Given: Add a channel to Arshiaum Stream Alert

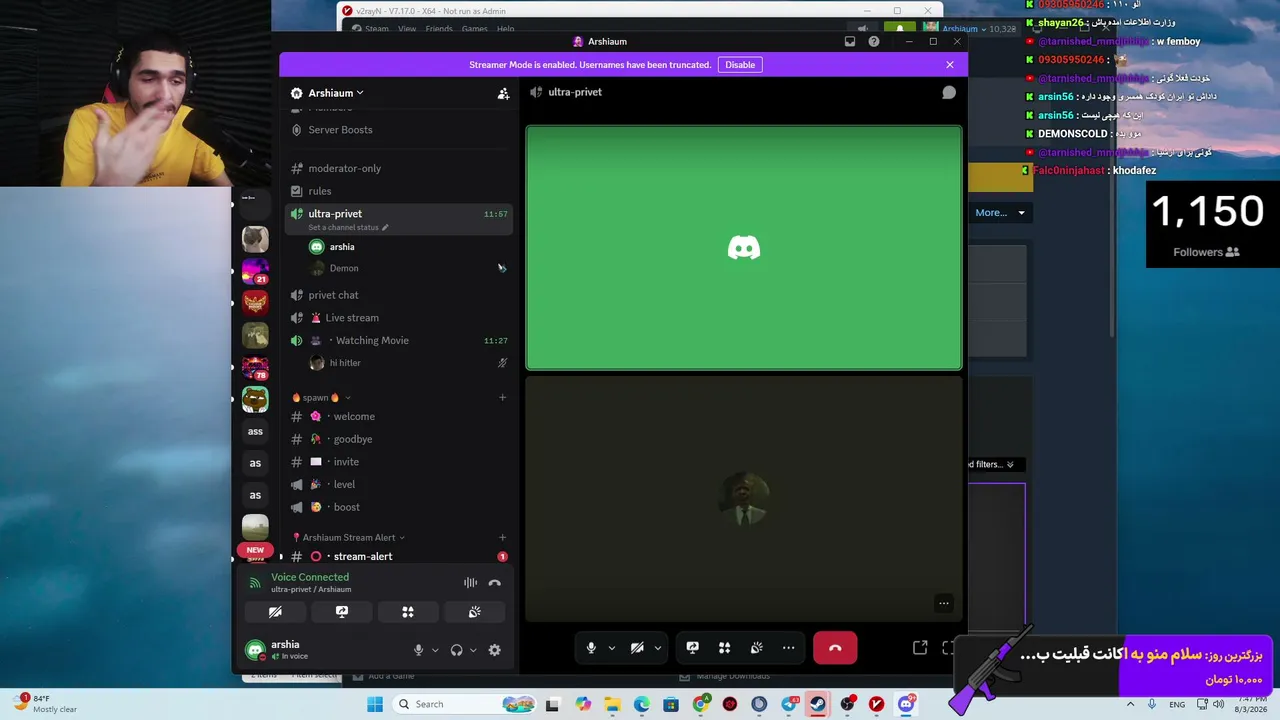Looking at the screenshot, I should point(502,538).
